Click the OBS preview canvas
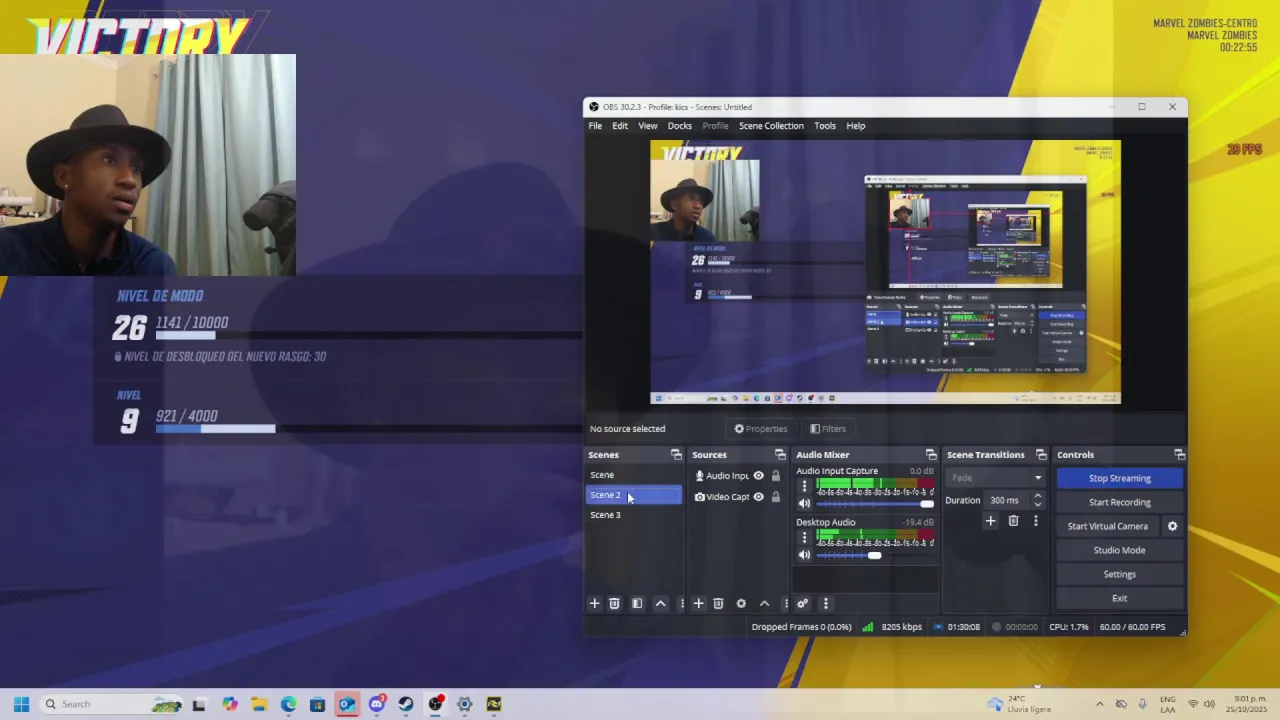The height and width of the screenshot is (720, 1280). point(885,272)
